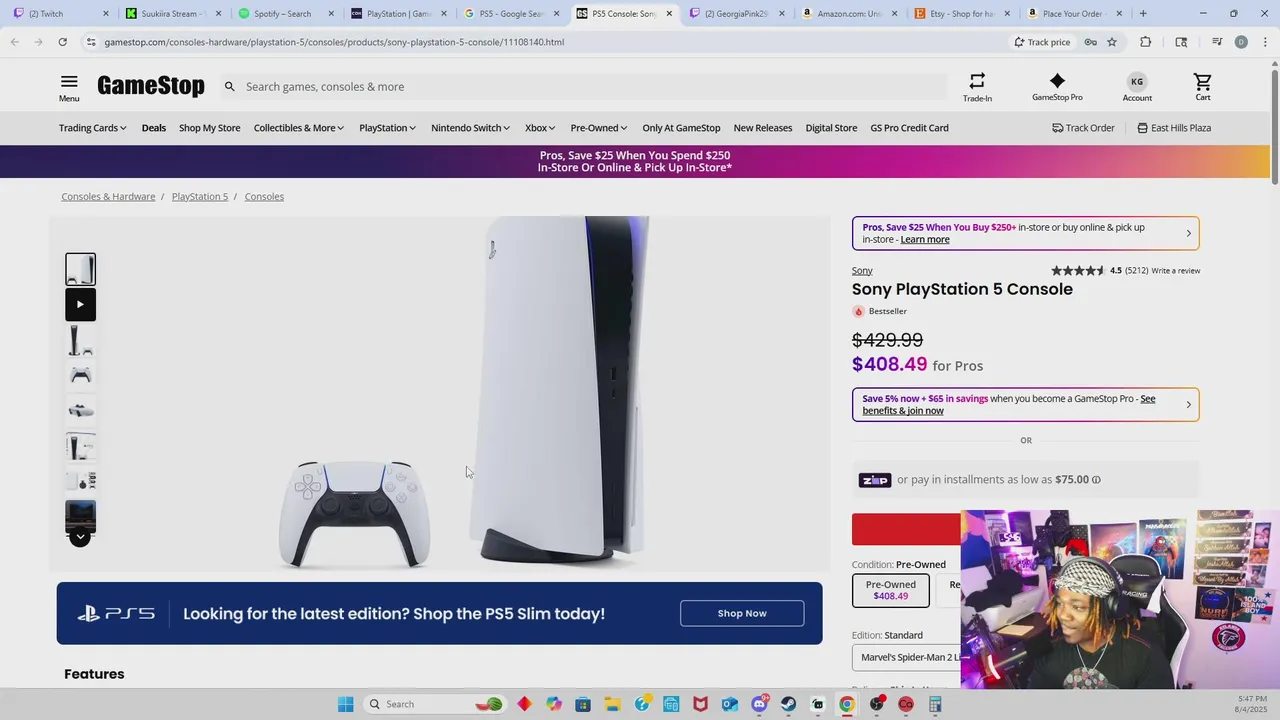The height and width of the screenshot is (720, 1280).
Task: Show more thumbnails with down chevron
Action: [x=80, y=537]
